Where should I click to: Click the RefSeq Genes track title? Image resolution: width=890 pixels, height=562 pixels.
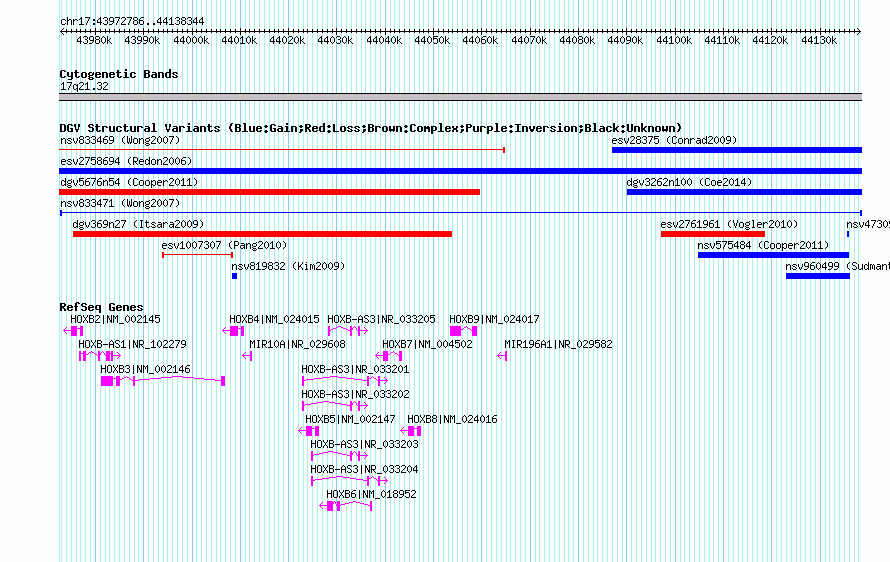coord(102,307)
